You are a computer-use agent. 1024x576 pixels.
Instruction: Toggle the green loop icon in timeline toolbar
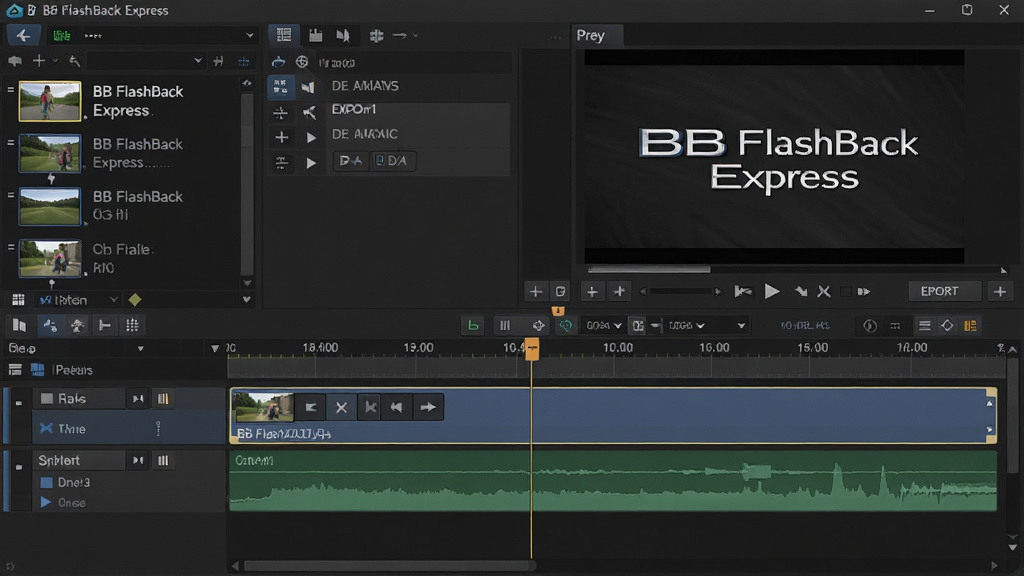[566, 325]
